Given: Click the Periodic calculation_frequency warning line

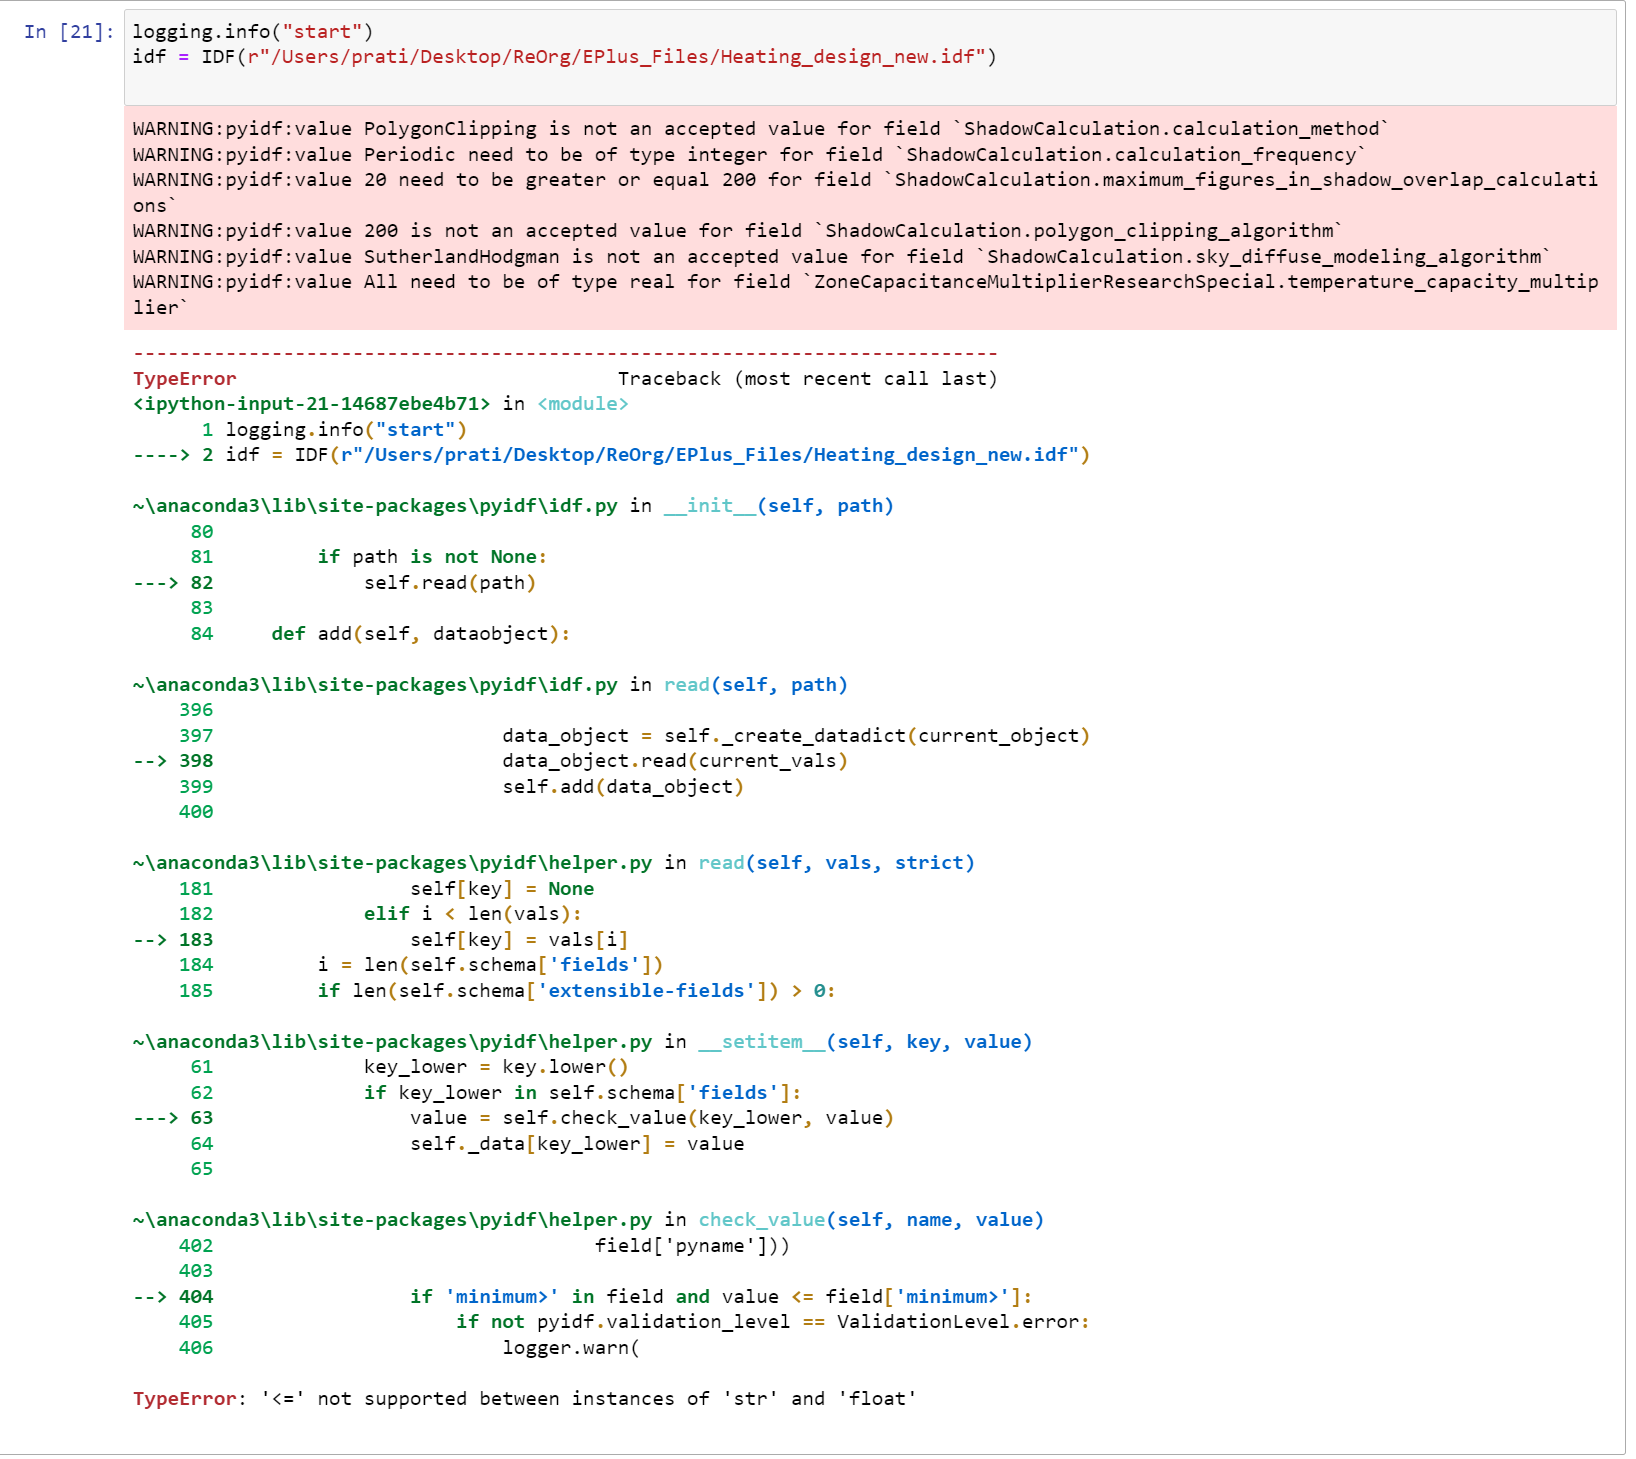Looking at the screenshot, I should pos(749,155).
